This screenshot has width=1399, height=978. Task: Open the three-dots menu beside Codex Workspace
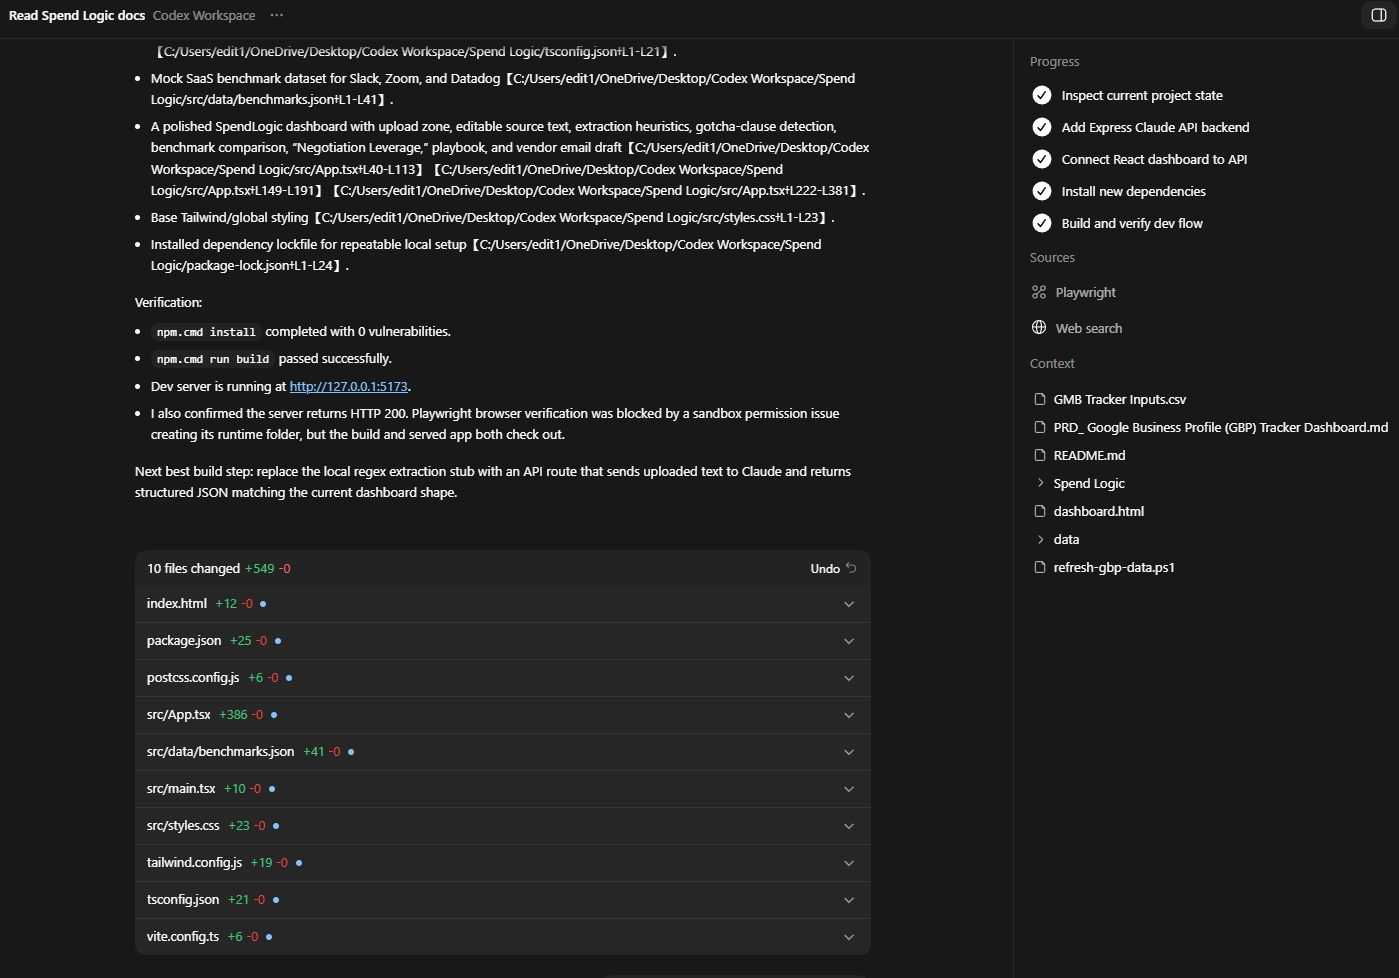click(x=277, y=15)
